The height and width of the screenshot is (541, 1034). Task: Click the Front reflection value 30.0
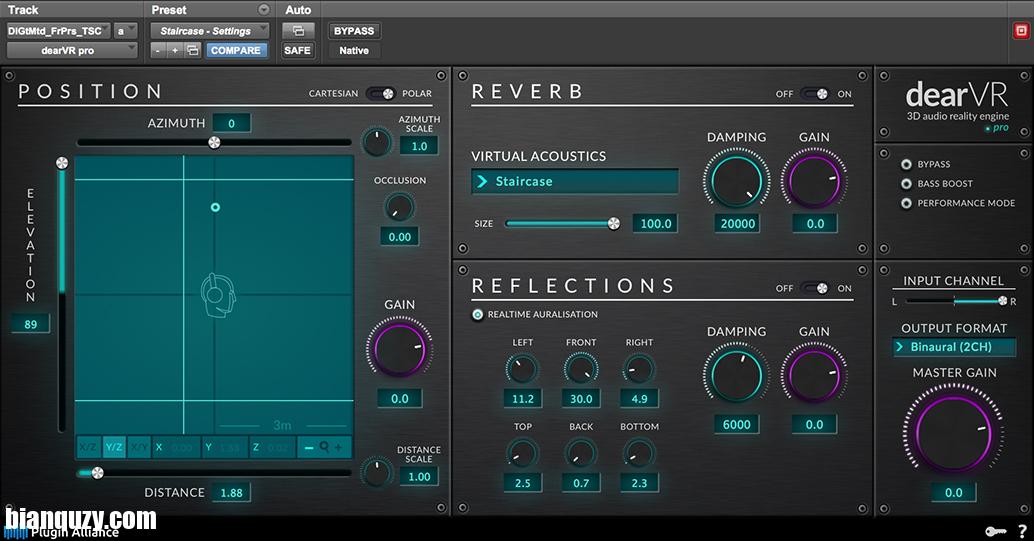click(581, 398)
